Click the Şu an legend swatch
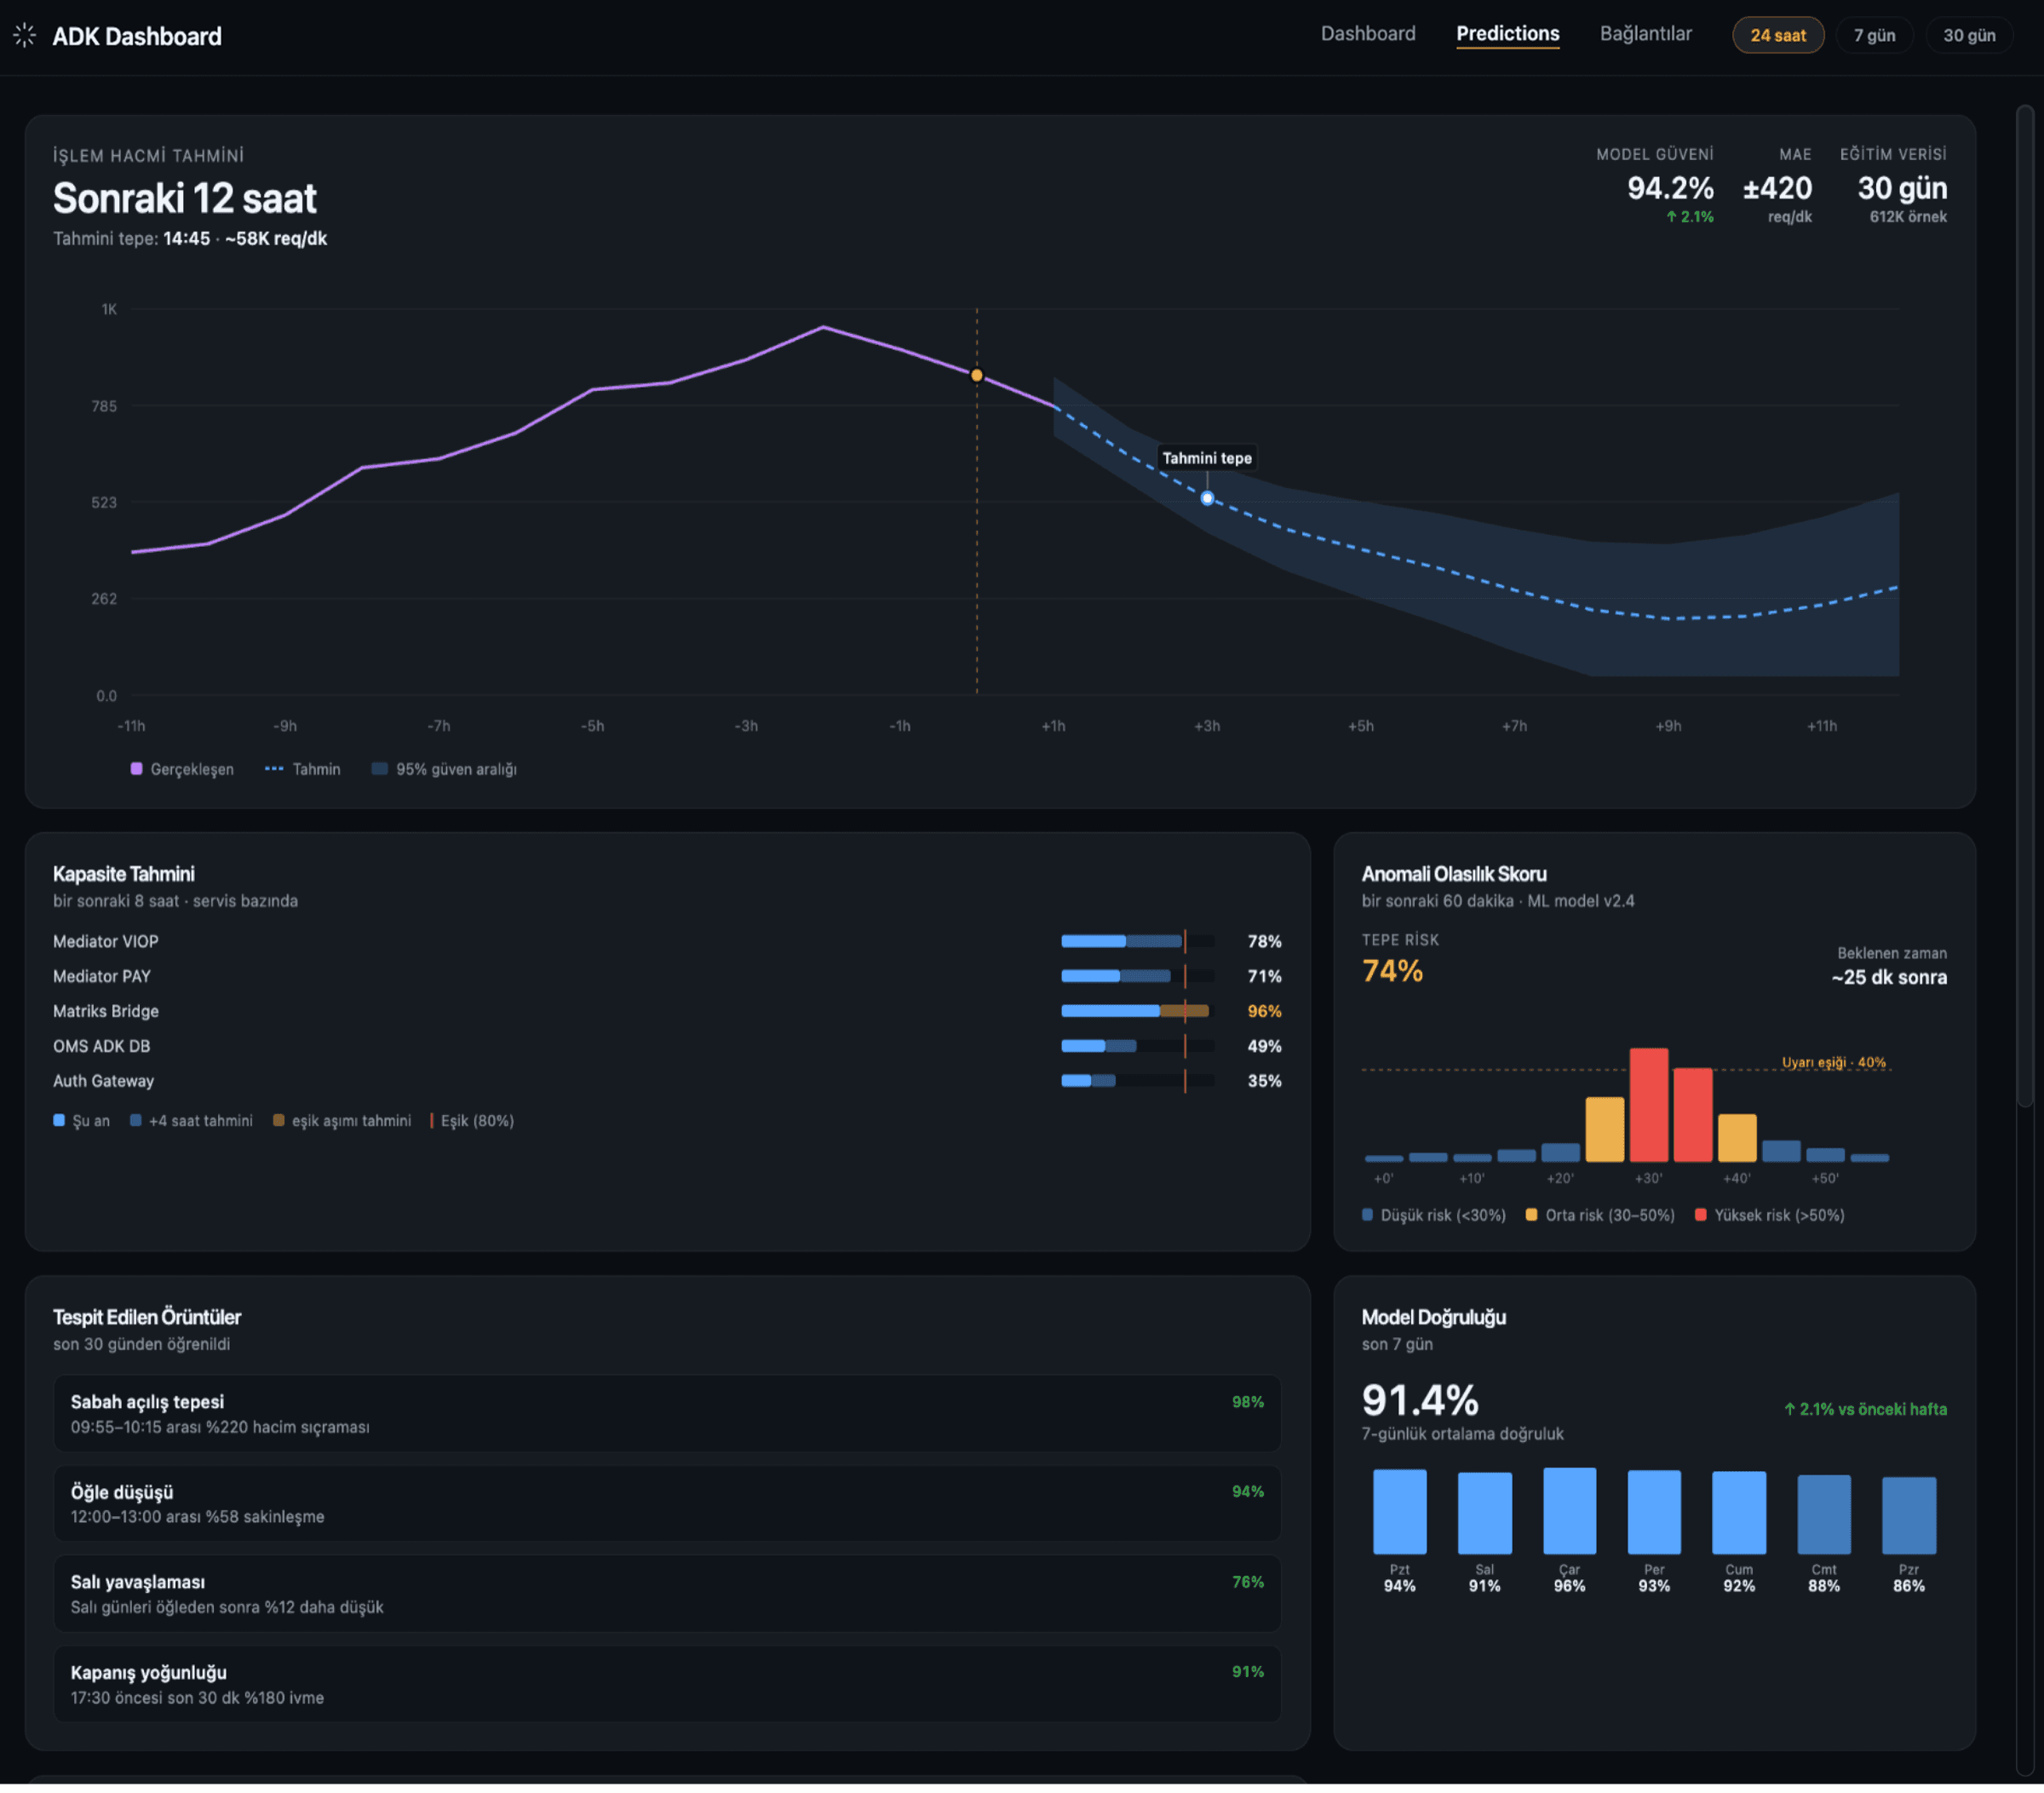This screenshot has width=2044, height=1793. tap(59, 1120)
